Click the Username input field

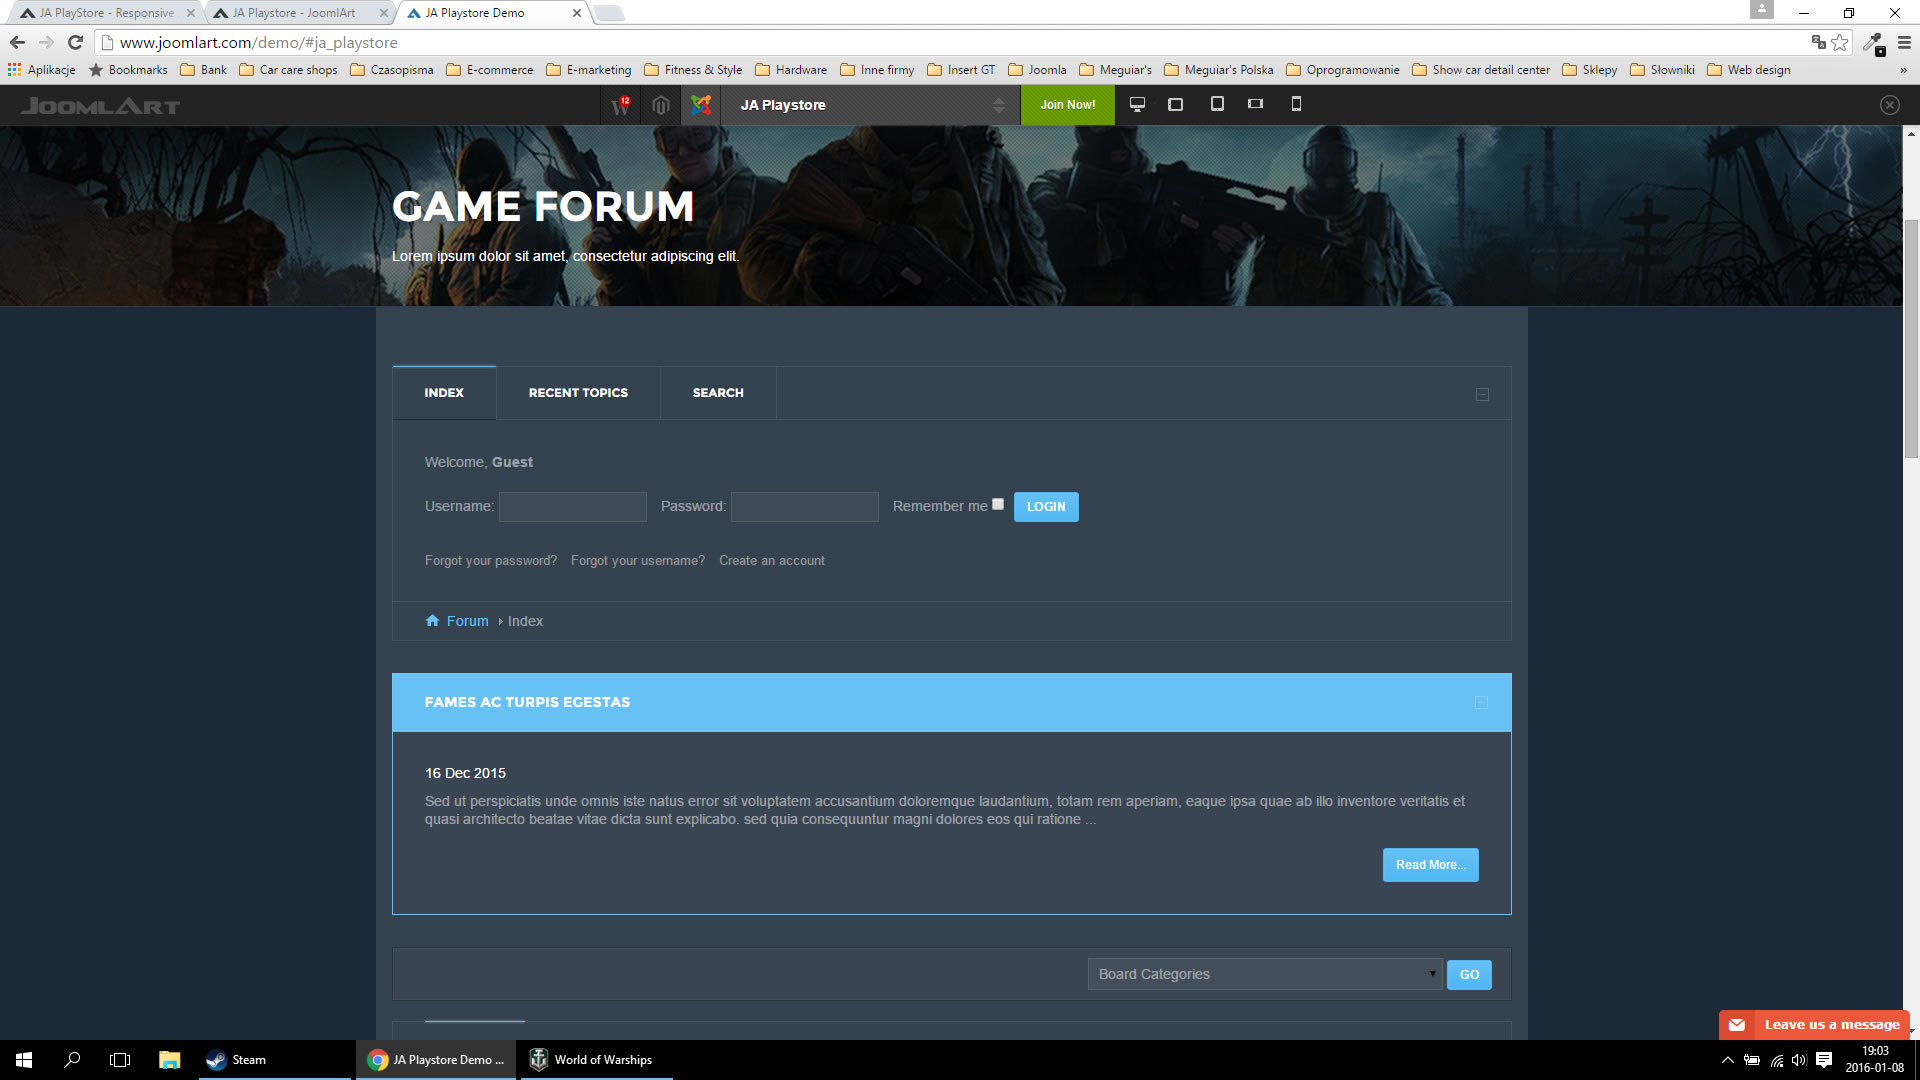(x=573, y=507)
